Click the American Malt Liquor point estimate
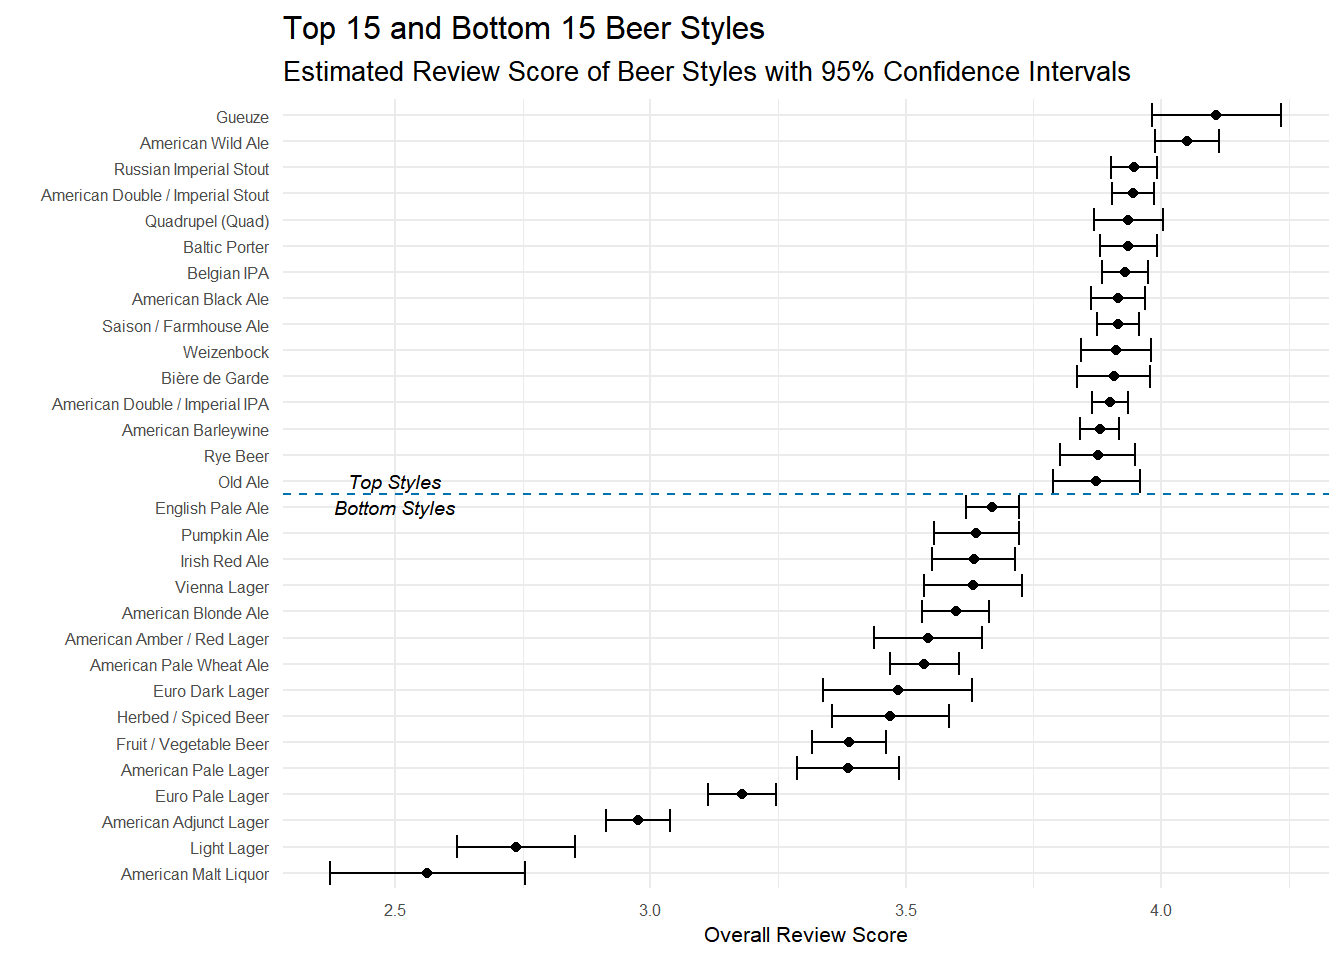 [427, 873]
